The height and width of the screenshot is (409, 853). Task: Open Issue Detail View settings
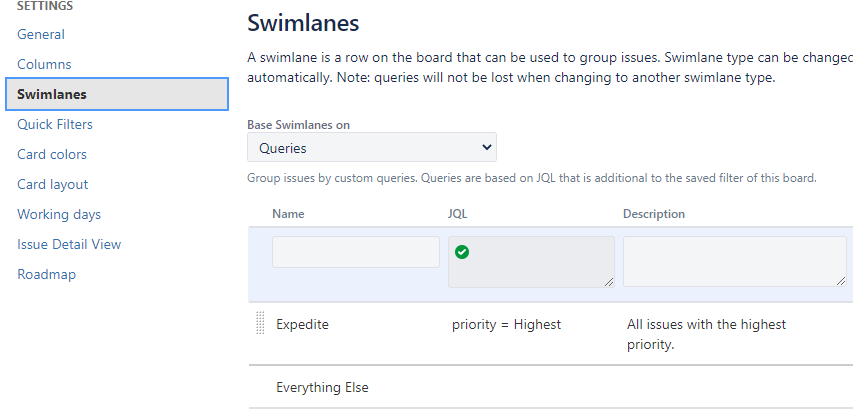pyautogui.click(x=69, y=244)
